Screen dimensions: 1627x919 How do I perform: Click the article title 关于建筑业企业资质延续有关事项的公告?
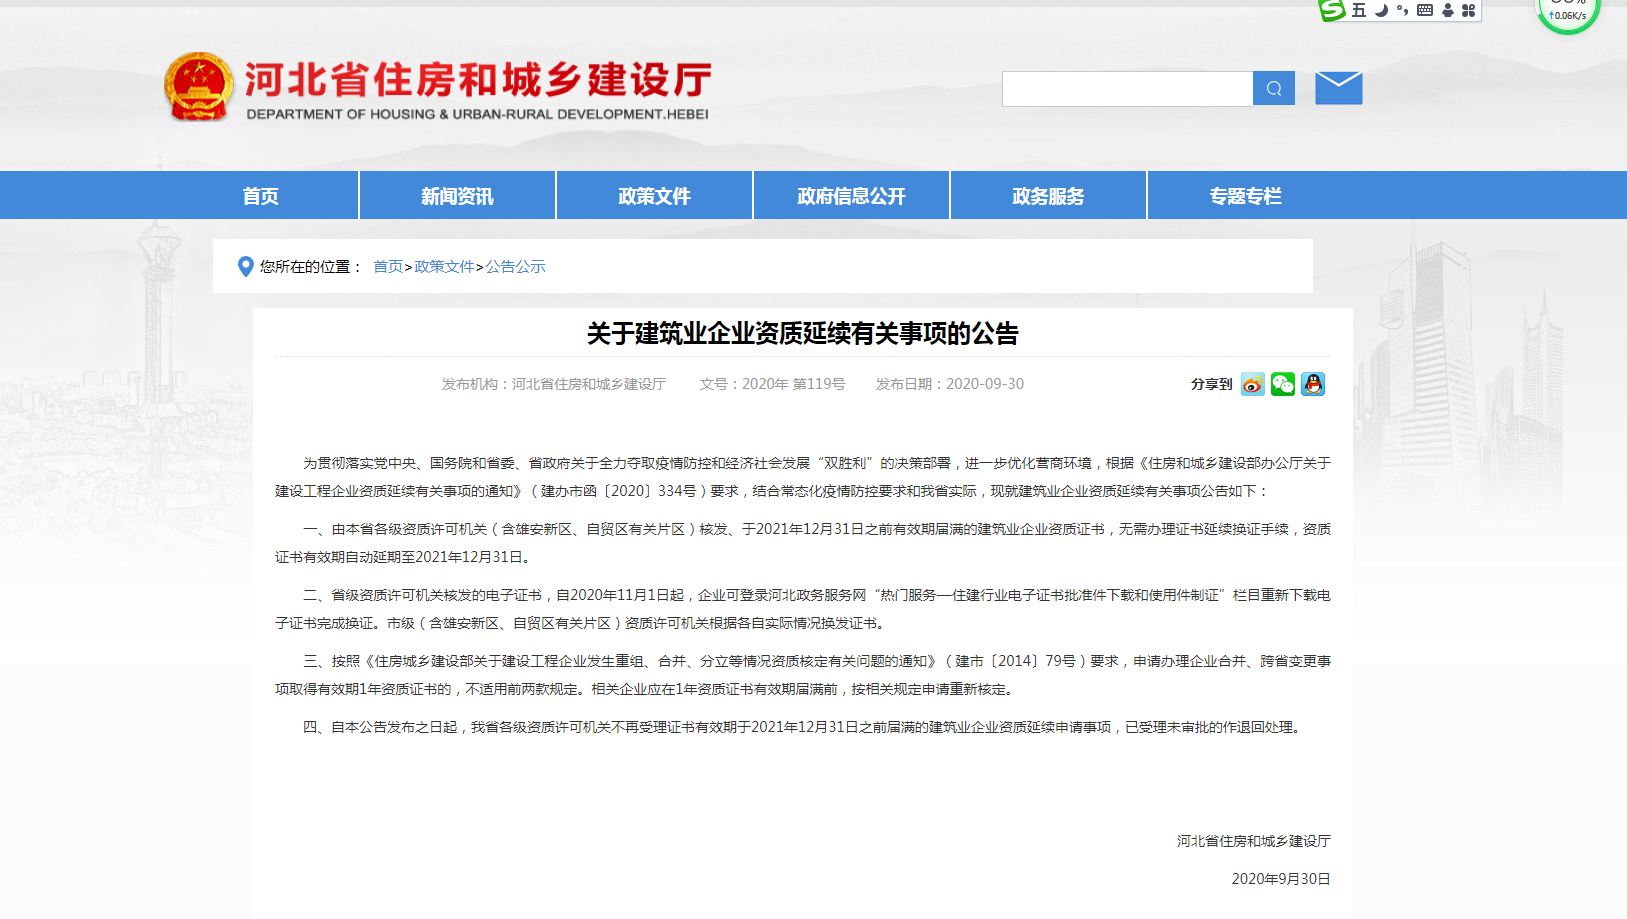pos(802,333)
